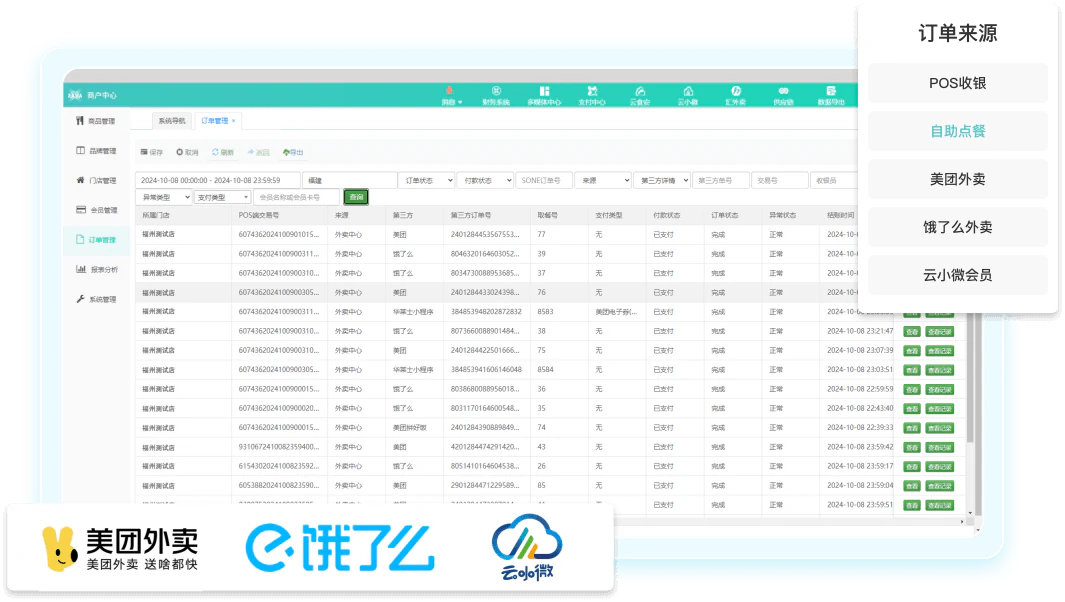Open 商品管理 in the left sidebar
The width and height of the screenshot is (1065, 602).
(x=96, y=121)
